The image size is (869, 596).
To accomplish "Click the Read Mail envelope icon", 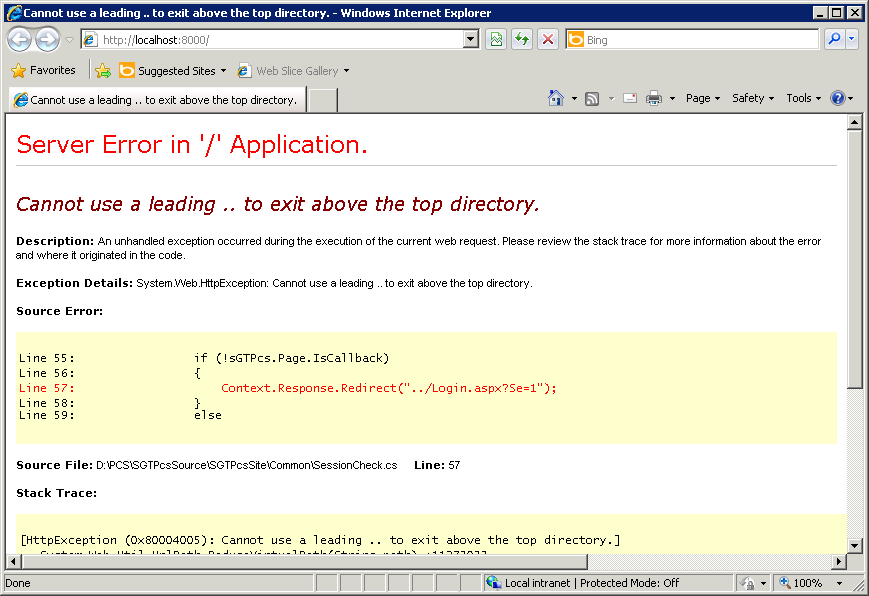I will pyautogui.click(x=630, y=98).
